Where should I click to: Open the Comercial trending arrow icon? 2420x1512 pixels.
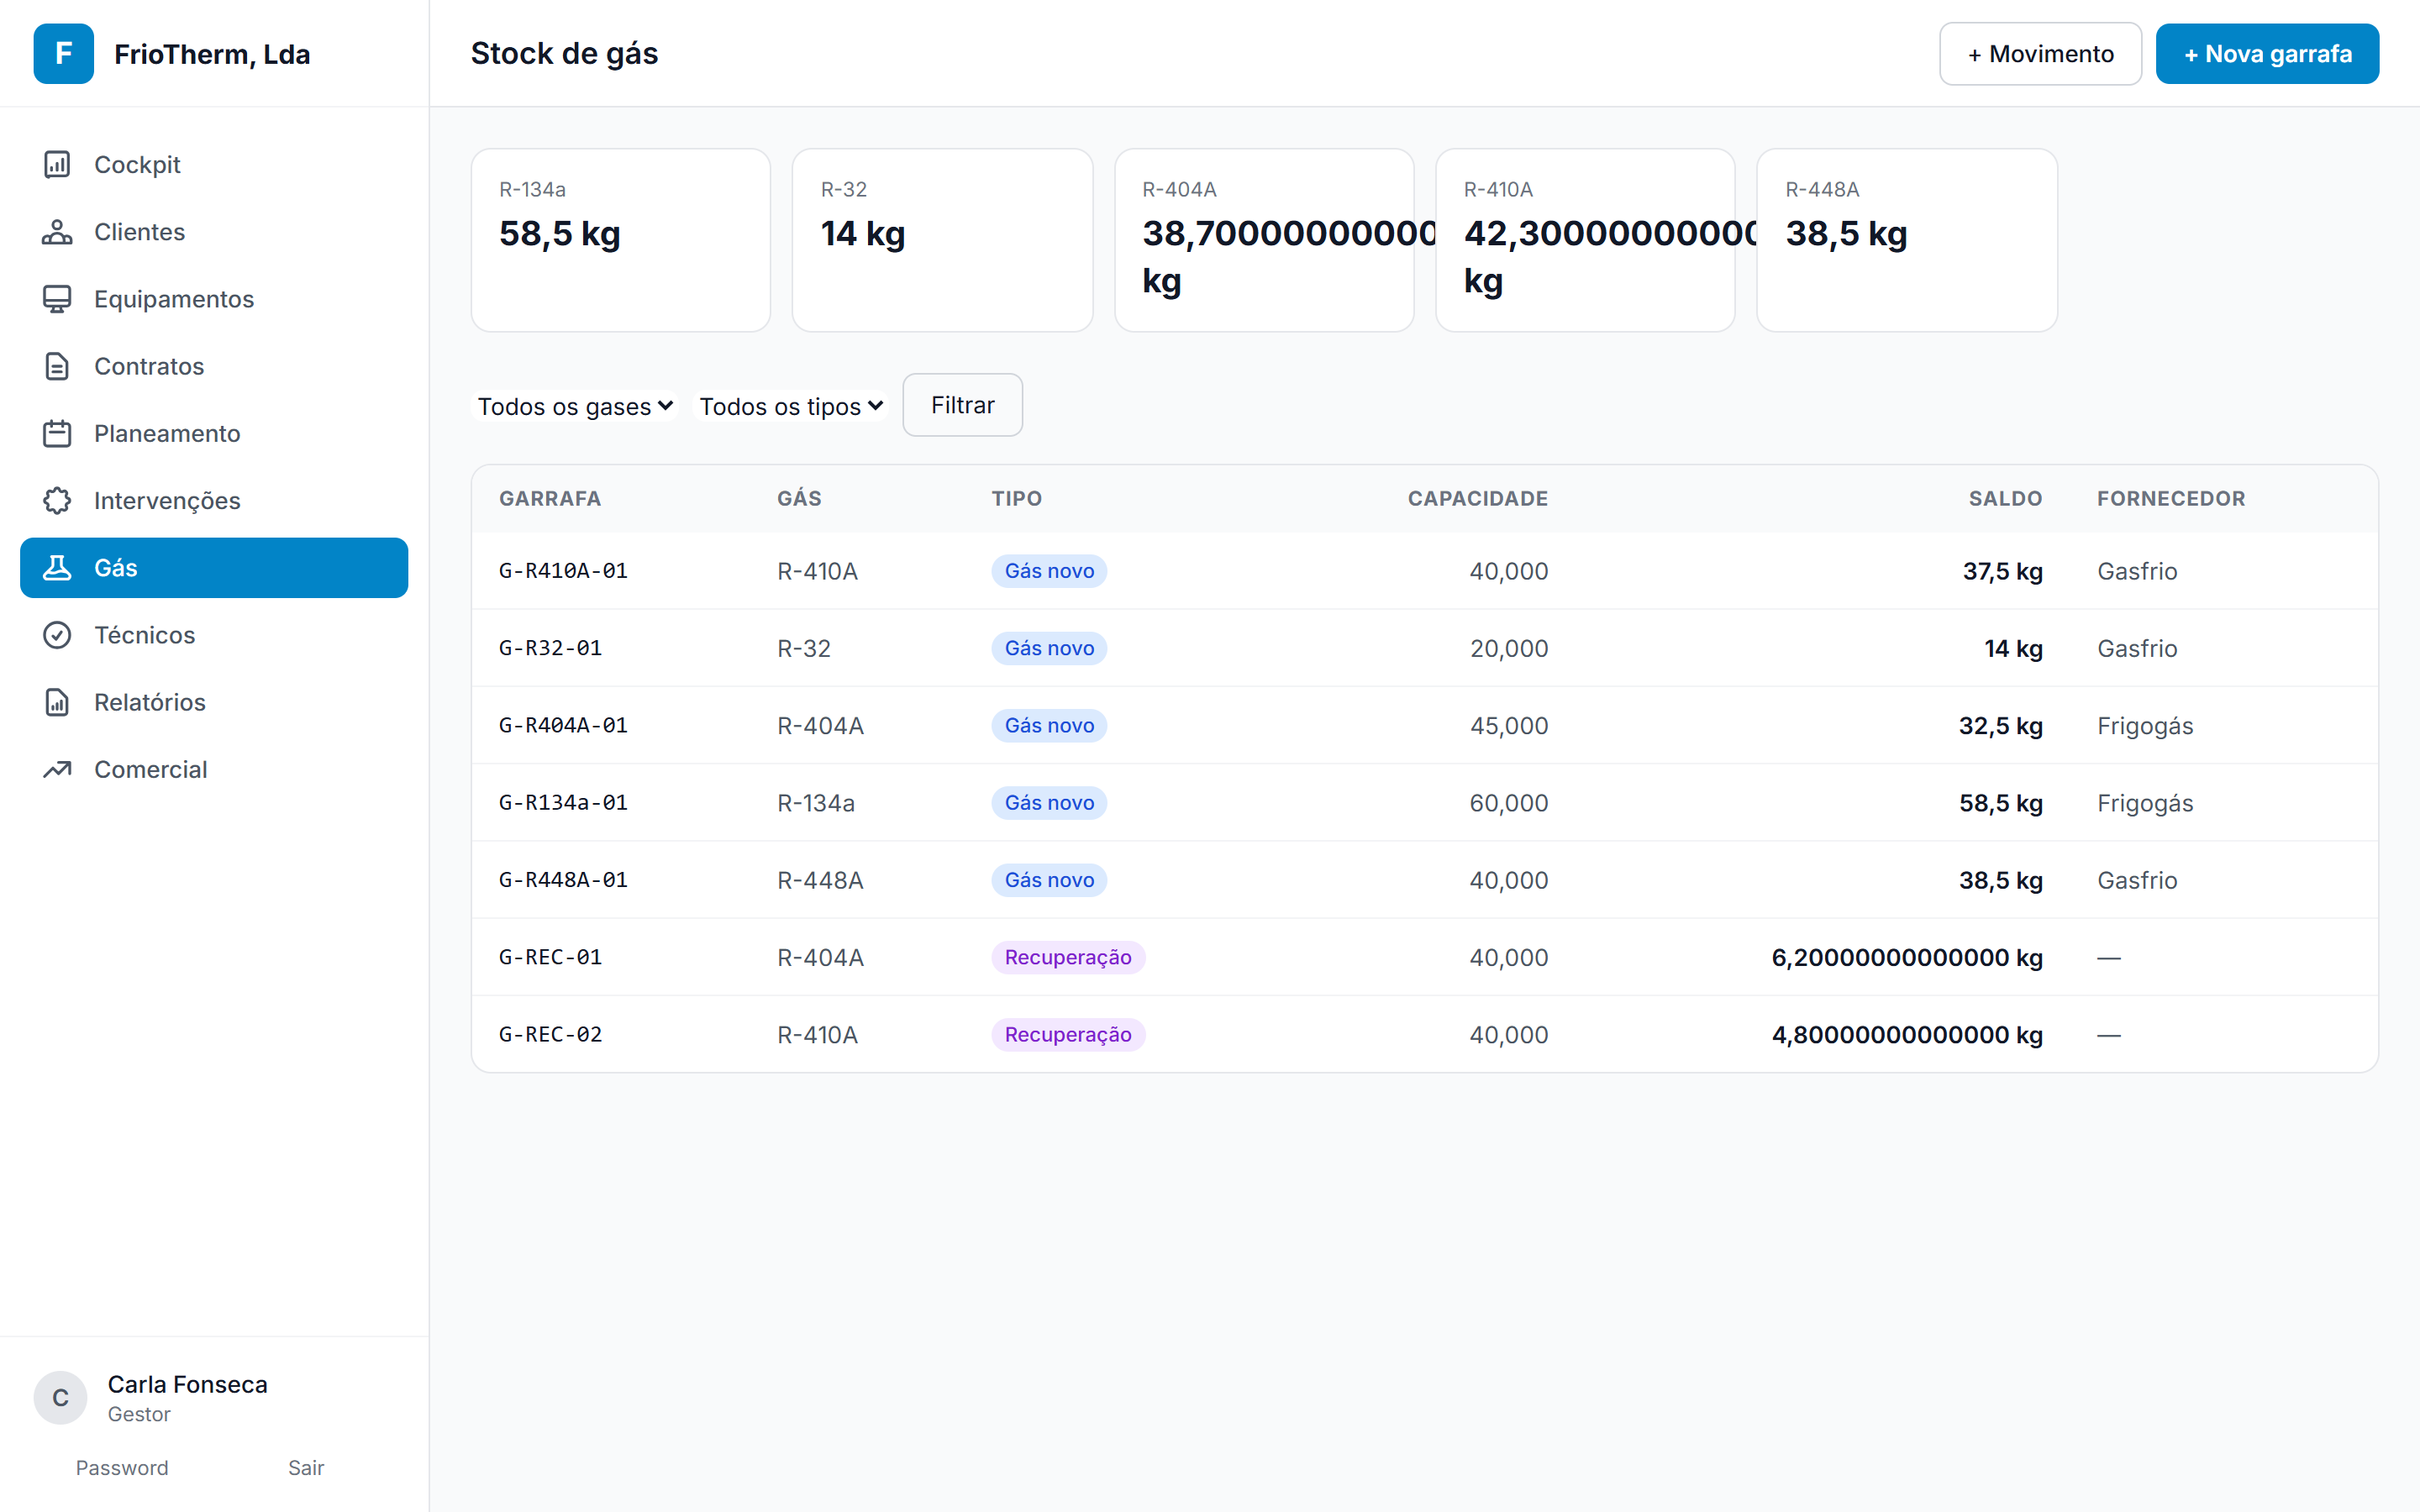tap(57, 769)
